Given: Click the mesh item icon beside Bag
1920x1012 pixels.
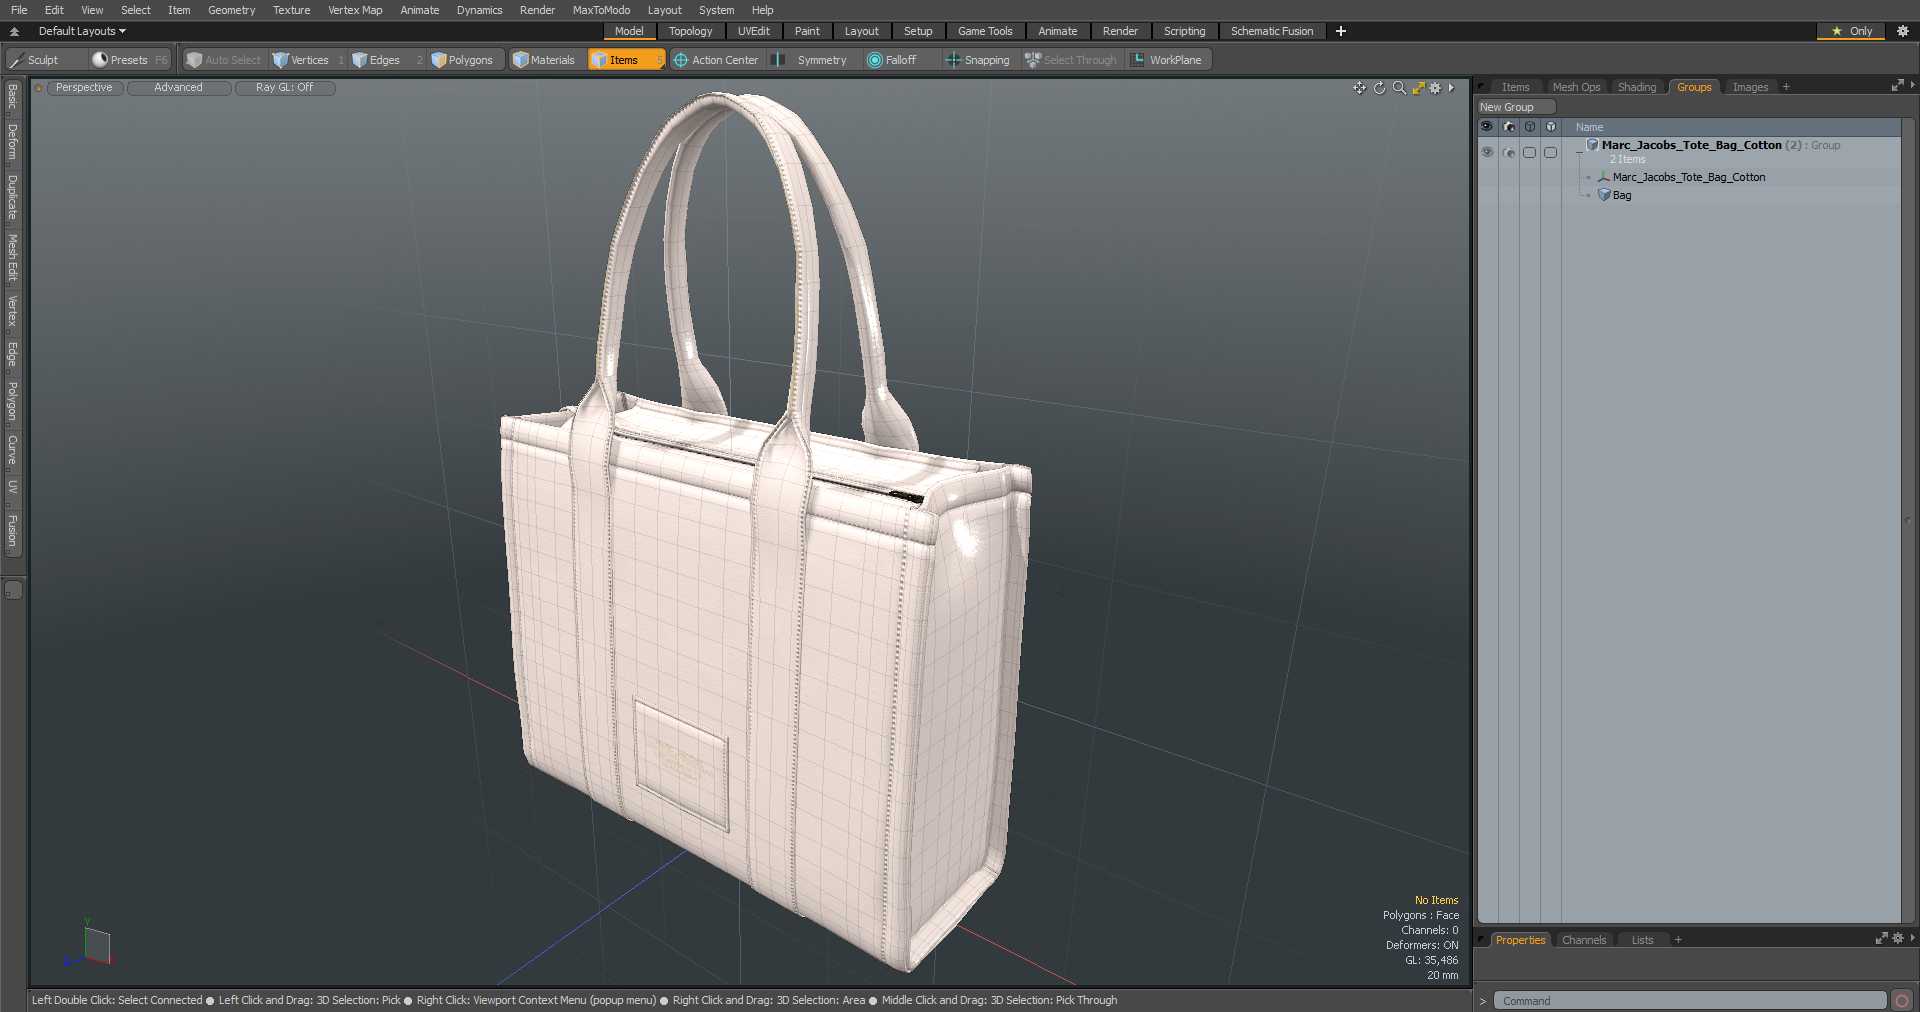Looking at the screenshot, I should 1604,195.
